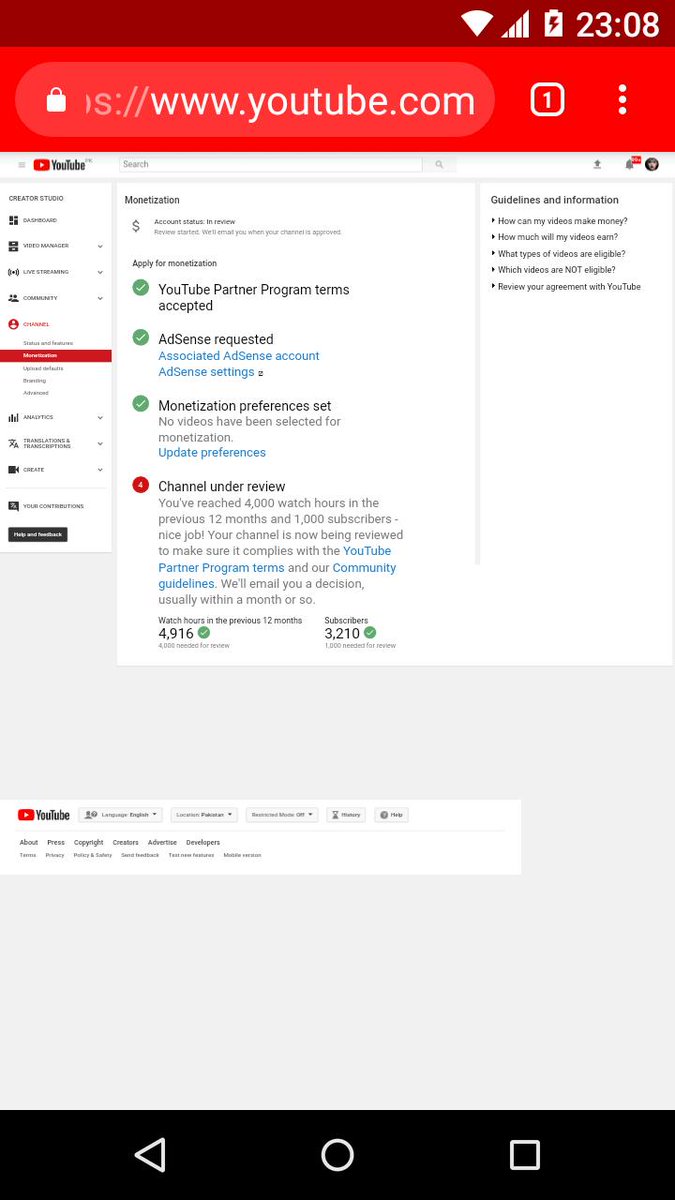Expand the Create chevron

(x=100, y=469)
